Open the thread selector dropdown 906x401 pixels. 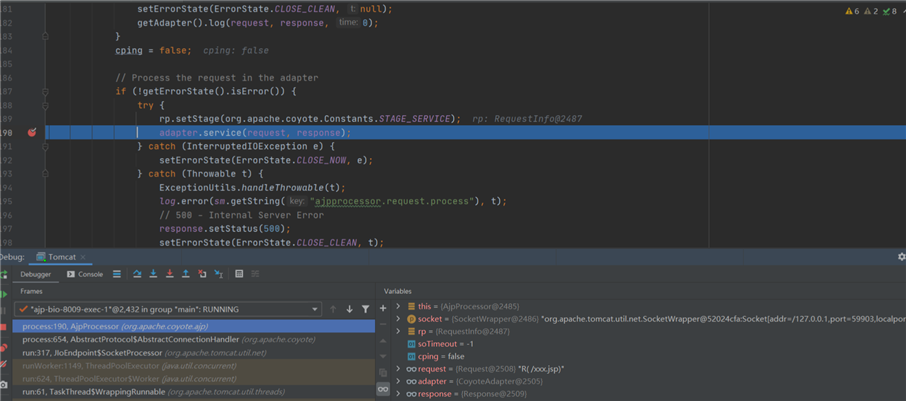[x=168, y=309]
